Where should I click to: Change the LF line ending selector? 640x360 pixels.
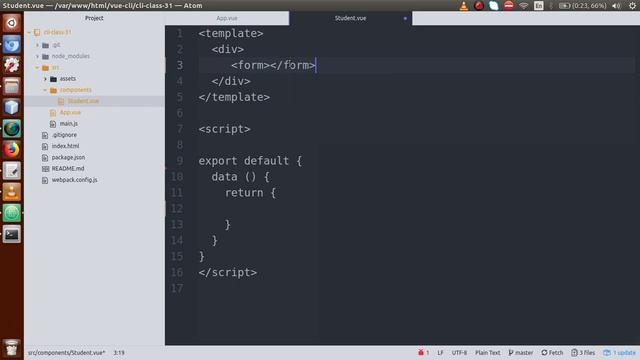click(x=440, y=353)
